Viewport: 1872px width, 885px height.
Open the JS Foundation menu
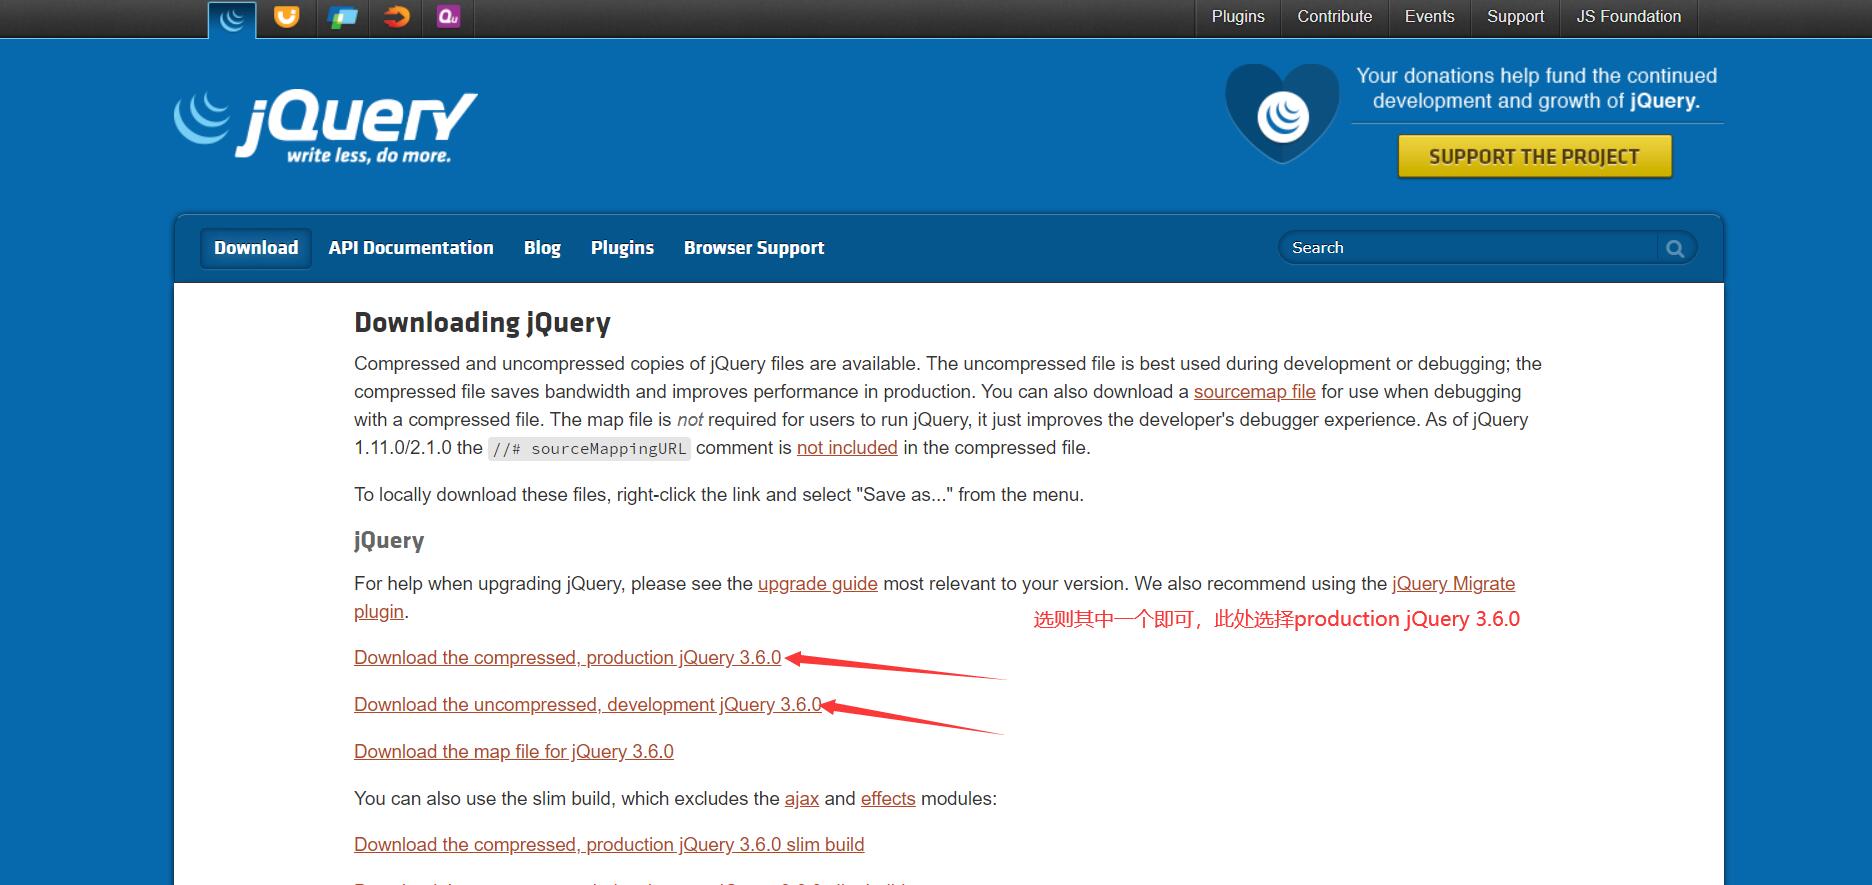coord(1628,17)
